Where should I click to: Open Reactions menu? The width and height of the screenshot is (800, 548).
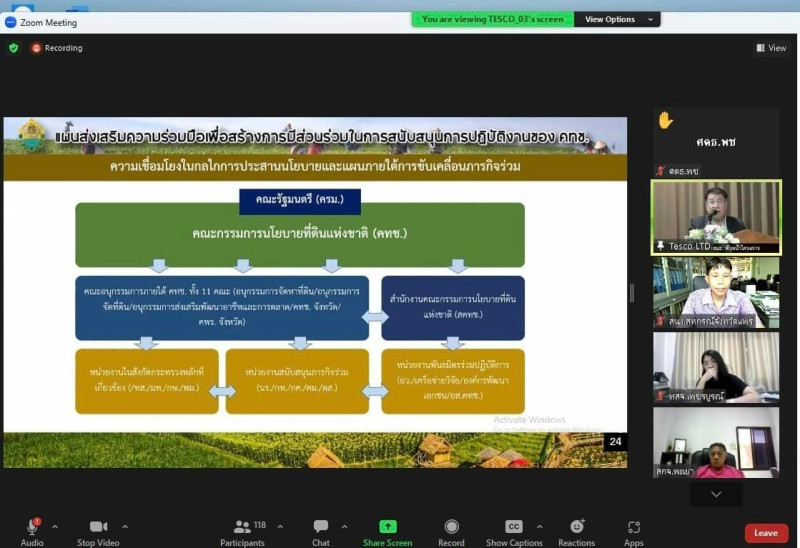(x=576, y=530)
